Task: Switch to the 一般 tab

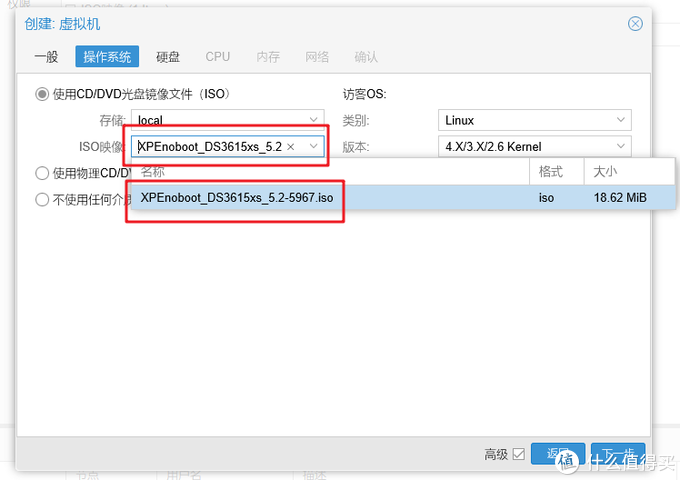Action: [x=46, y=57]
